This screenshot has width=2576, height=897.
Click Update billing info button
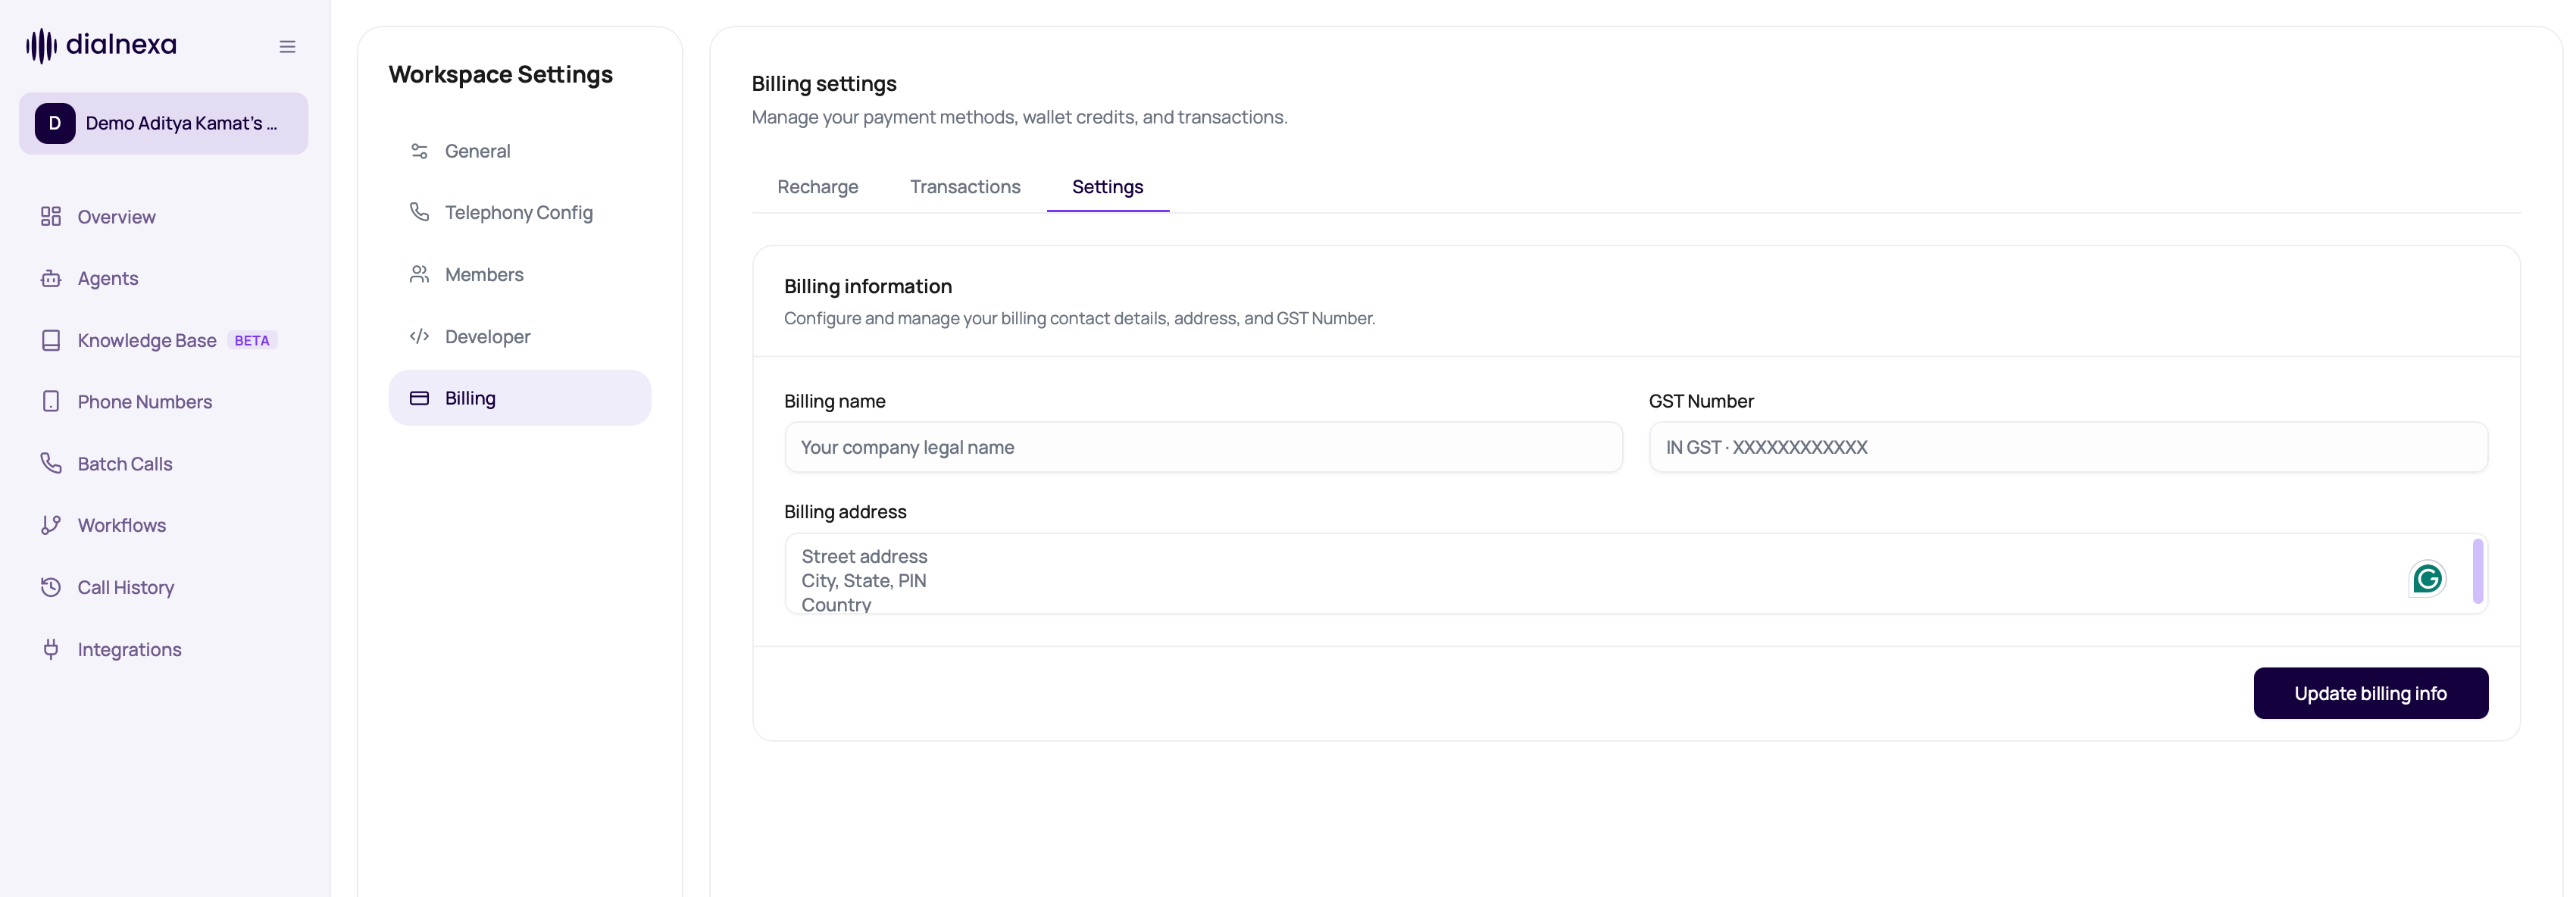tap(2370, 693)
